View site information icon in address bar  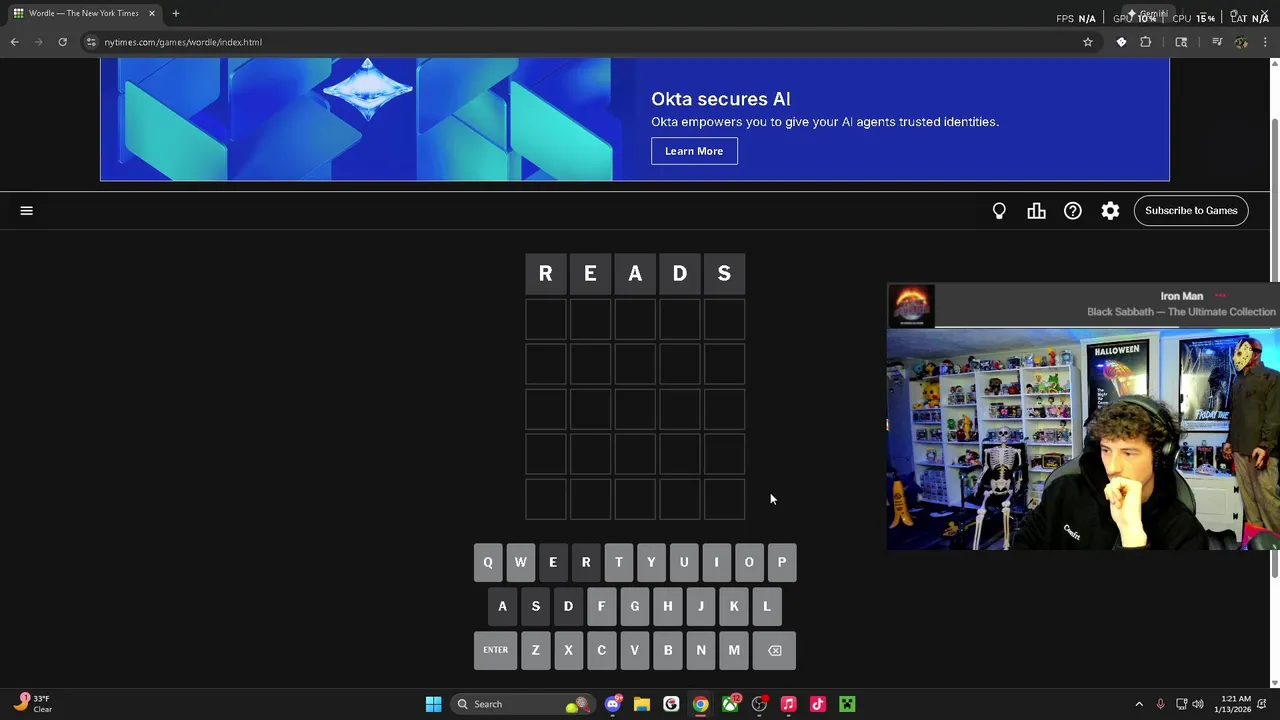pos(91,42)
